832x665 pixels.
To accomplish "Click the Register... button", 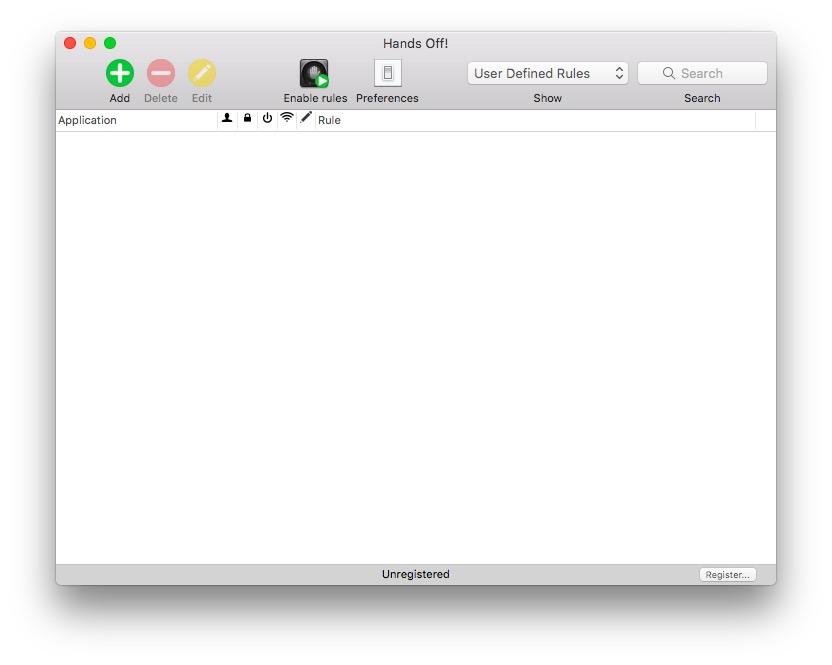I will tap(727, 575).
